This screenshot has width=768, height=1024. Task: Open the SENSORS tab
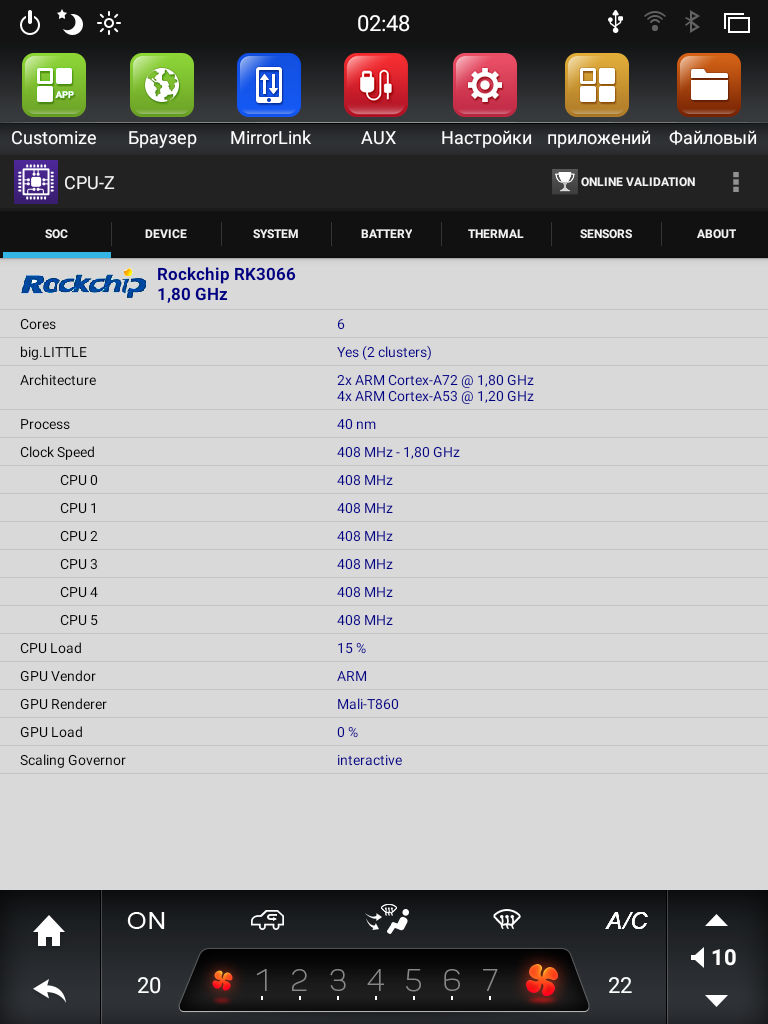[606, 234]
